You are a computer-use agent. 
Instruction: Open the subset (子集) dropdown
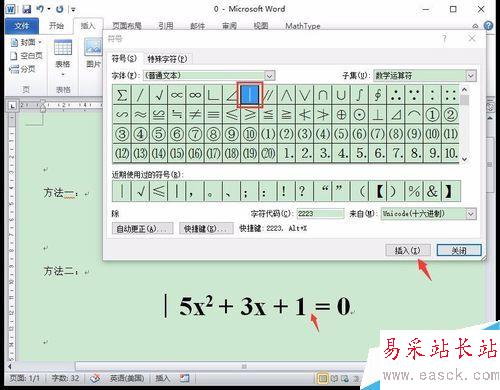click(471, 76)
